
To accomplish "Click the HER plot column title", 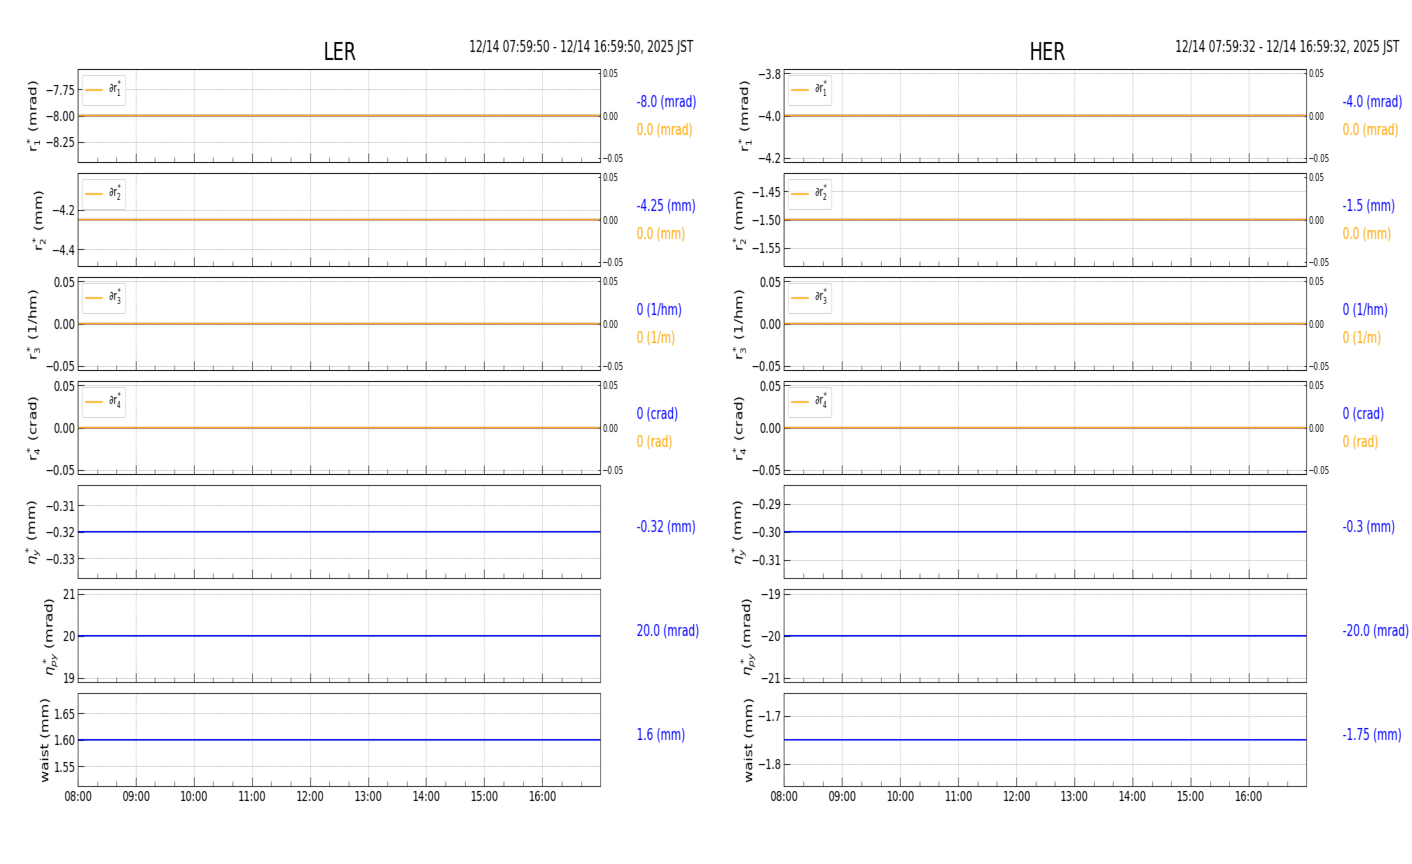I will tap(1047, 52).
